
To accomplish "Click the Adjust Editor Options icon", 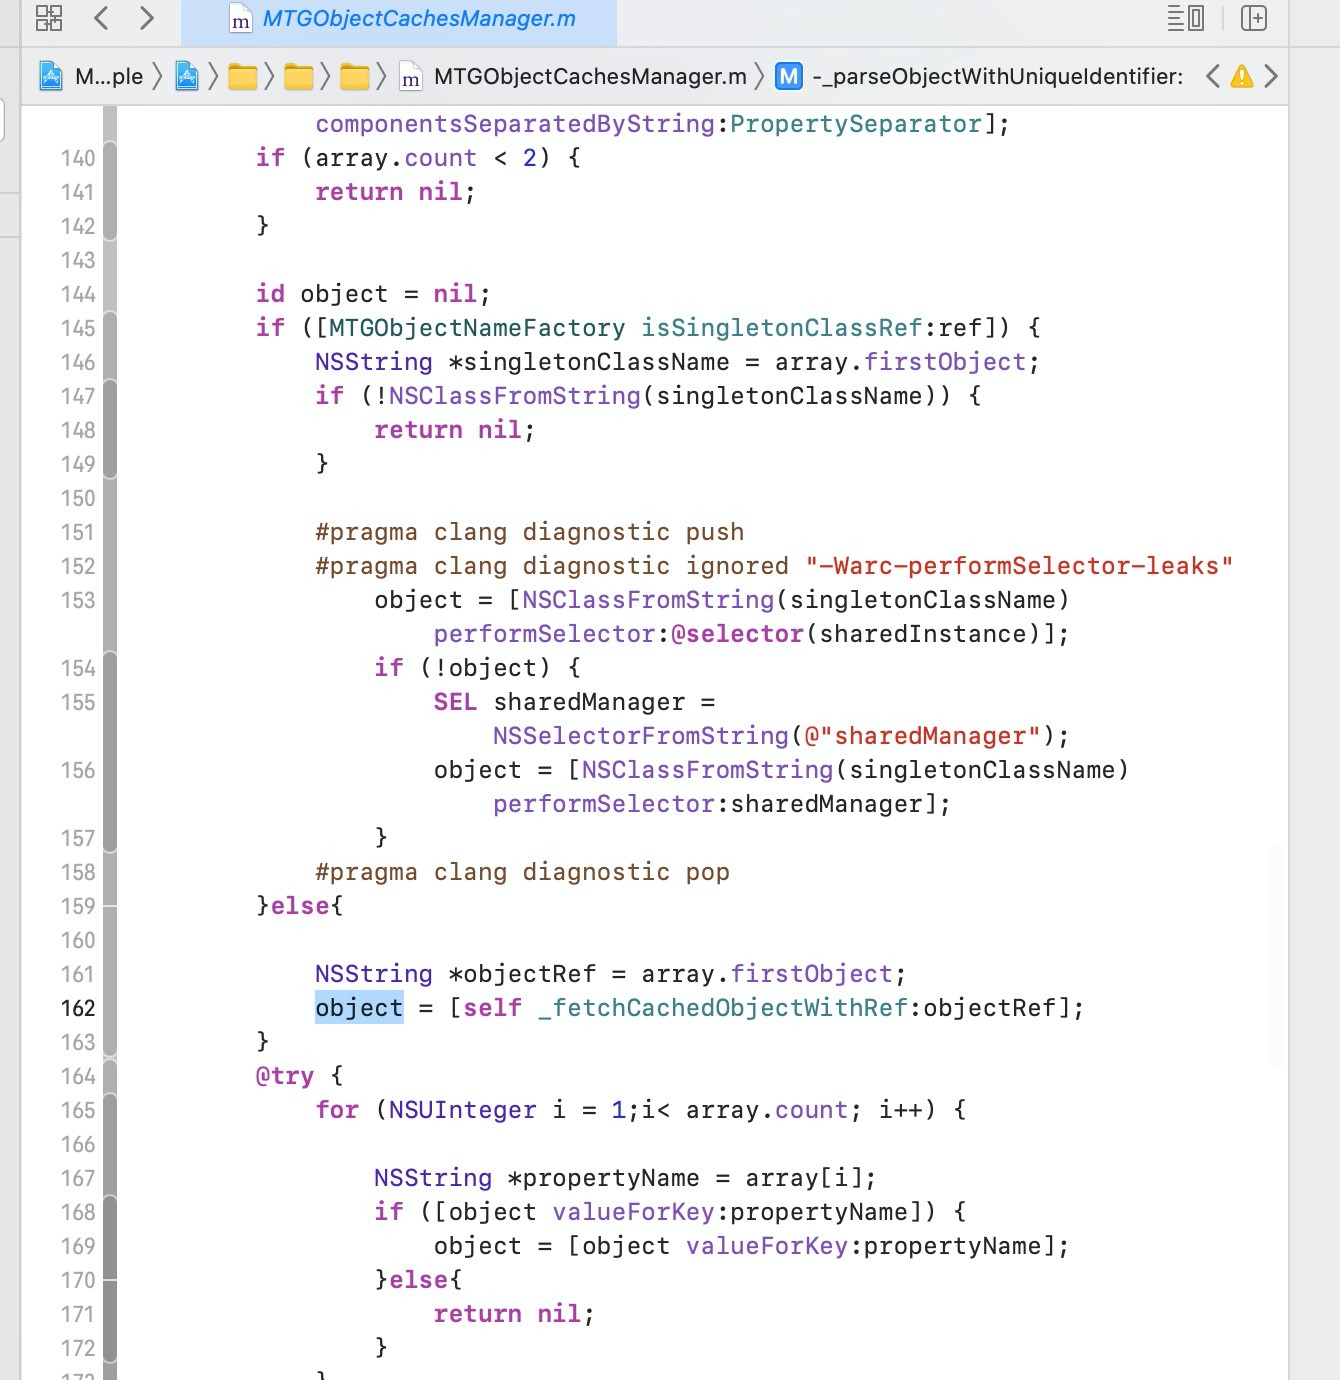I will tap(1185, 18).
